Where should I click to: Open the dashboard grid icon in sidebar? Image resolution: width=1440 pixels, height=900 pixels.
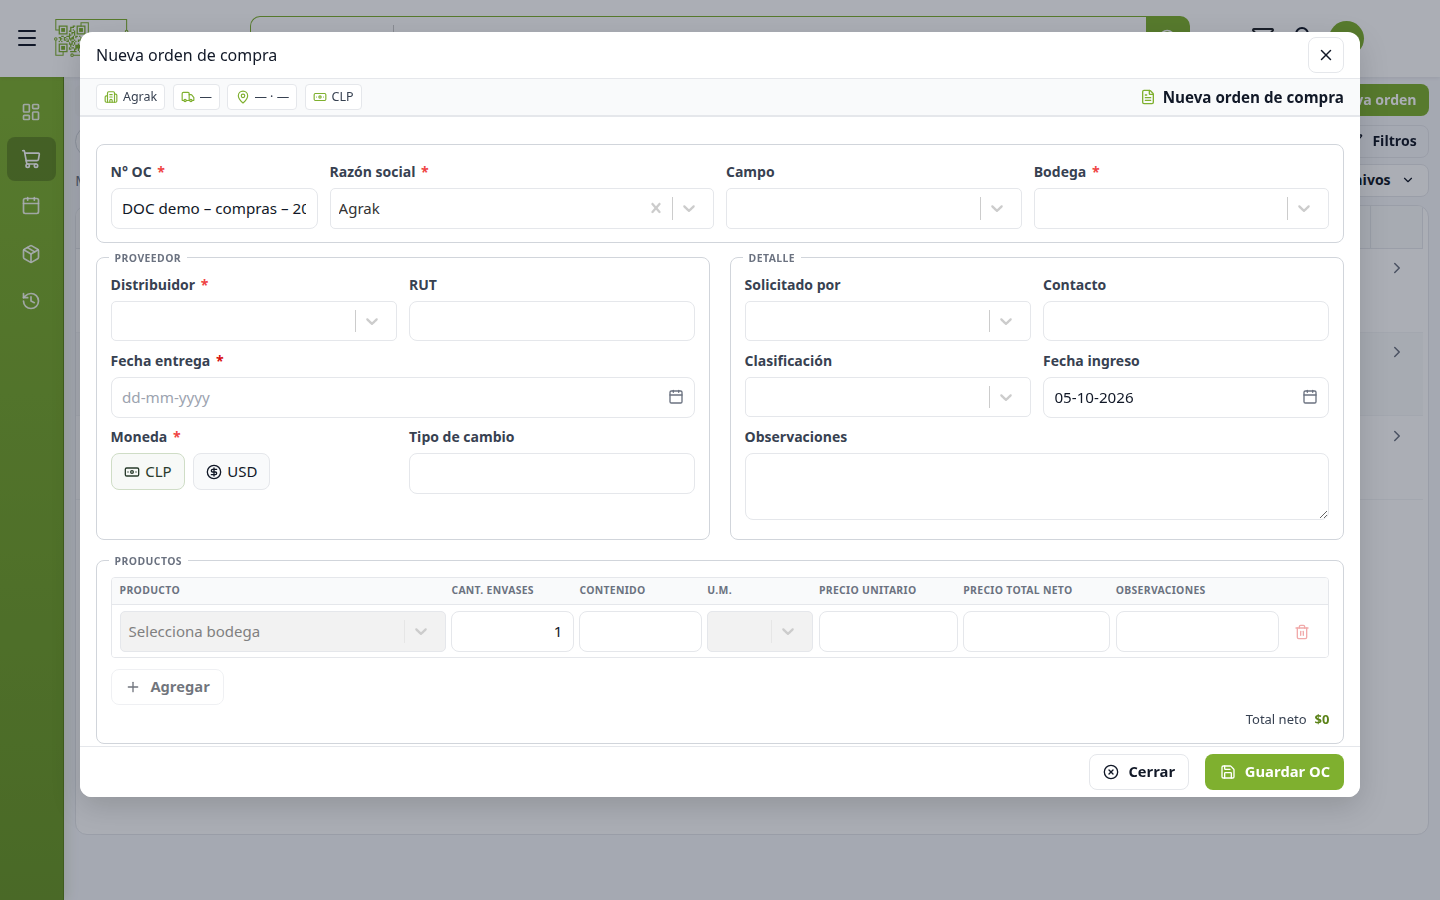click(31, 112)
